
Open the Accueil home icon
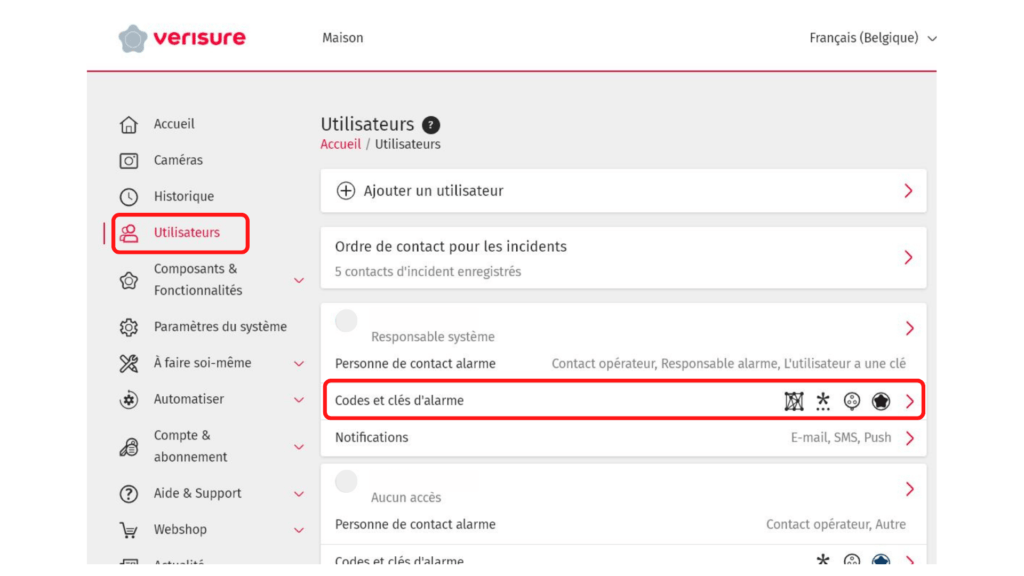129,125
